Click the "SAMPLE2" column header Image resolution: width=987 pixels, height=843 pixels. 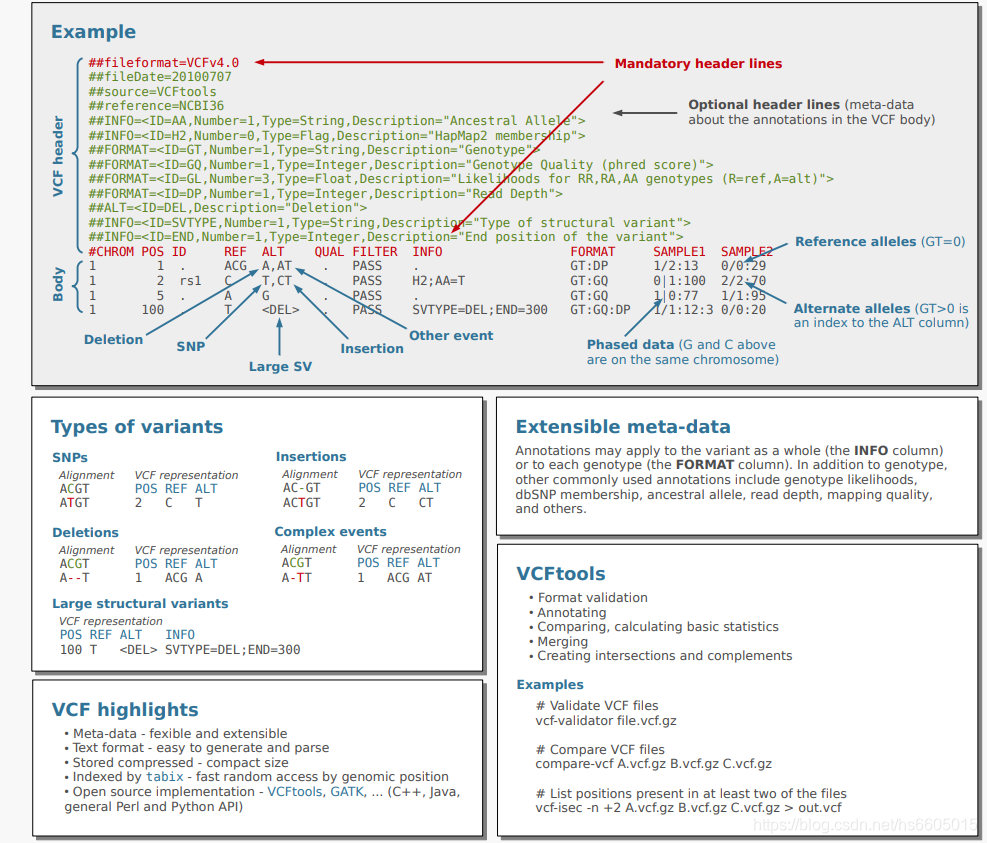[x=747, y=252]
